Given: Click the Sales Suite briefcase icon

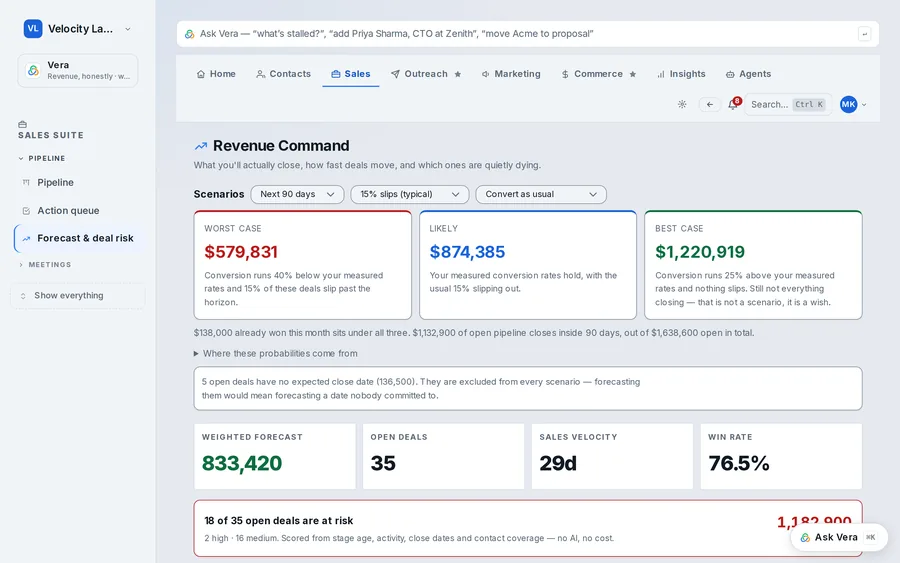Looking at the screenshot, I should [22, 124].
